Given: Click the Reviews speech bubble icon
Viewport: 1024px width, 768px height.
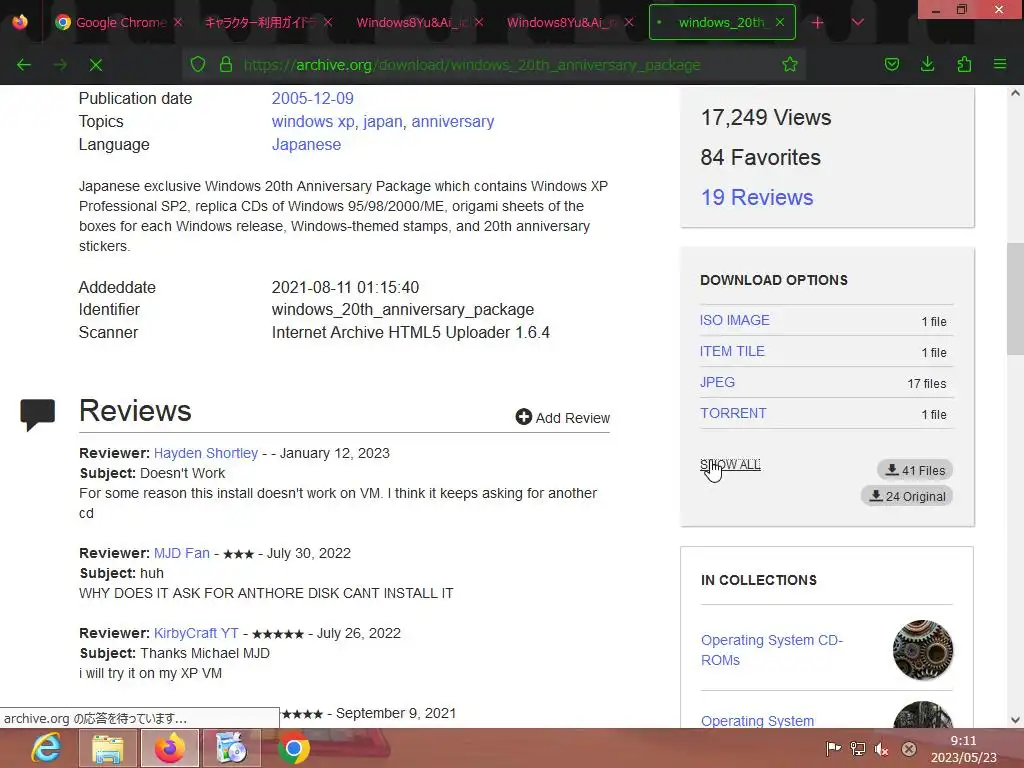Looking at the screenshot, I should tap(37, 414).
